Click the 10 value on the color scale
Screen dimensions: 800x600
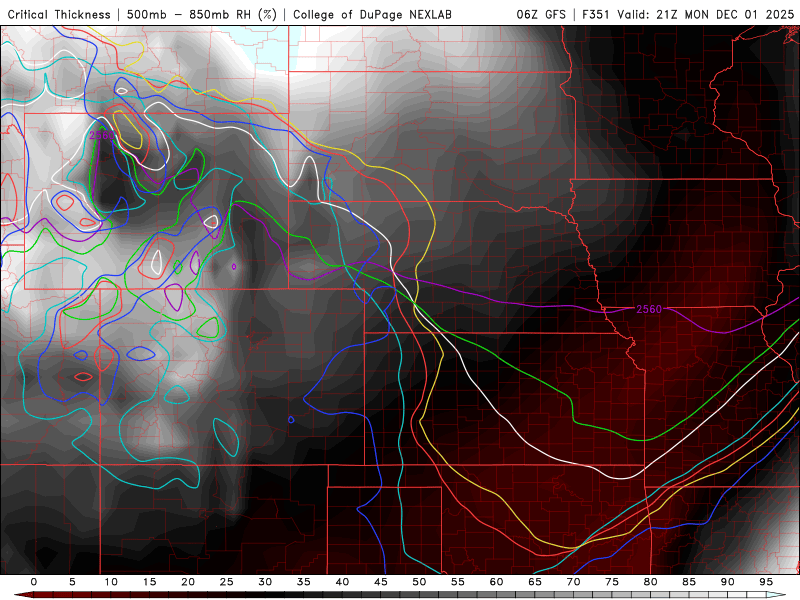click(111, 582)
